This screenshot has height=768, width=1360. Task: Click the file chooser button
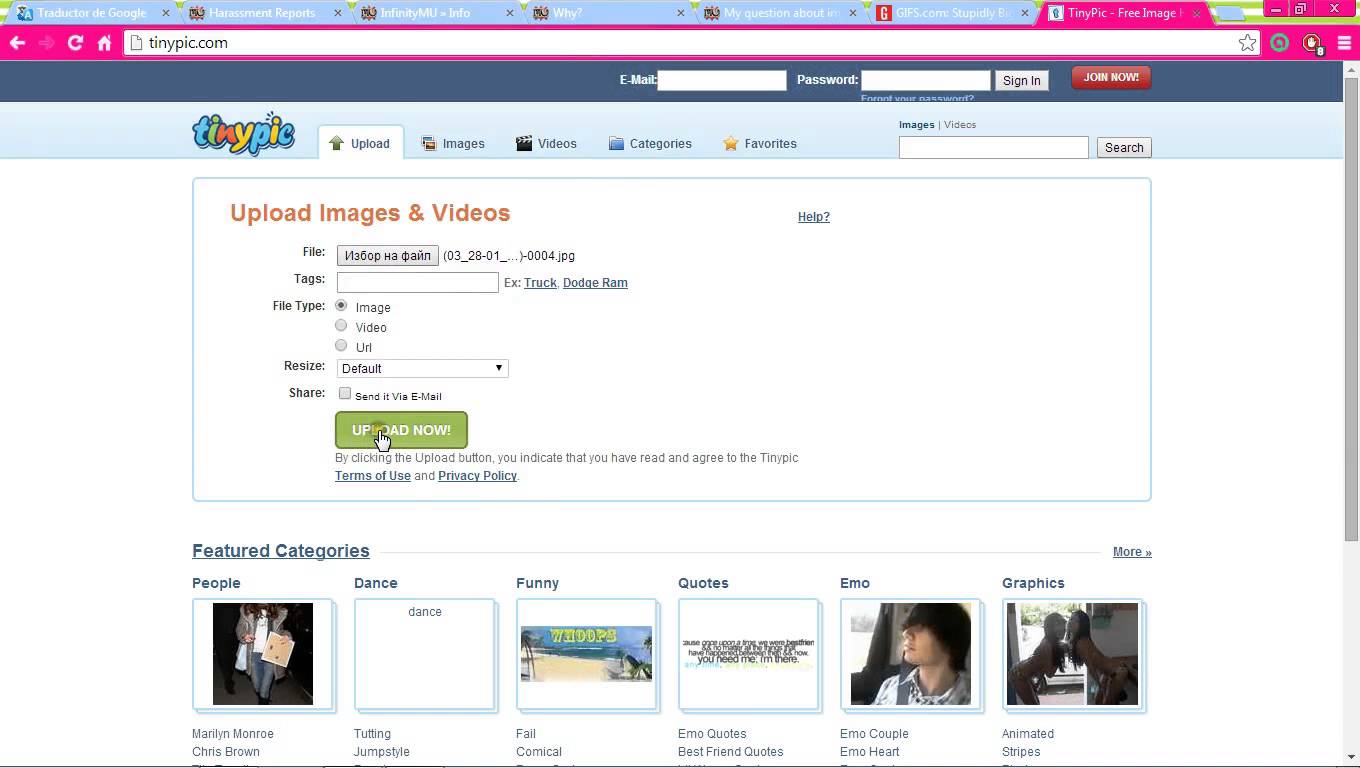(387, 256)
